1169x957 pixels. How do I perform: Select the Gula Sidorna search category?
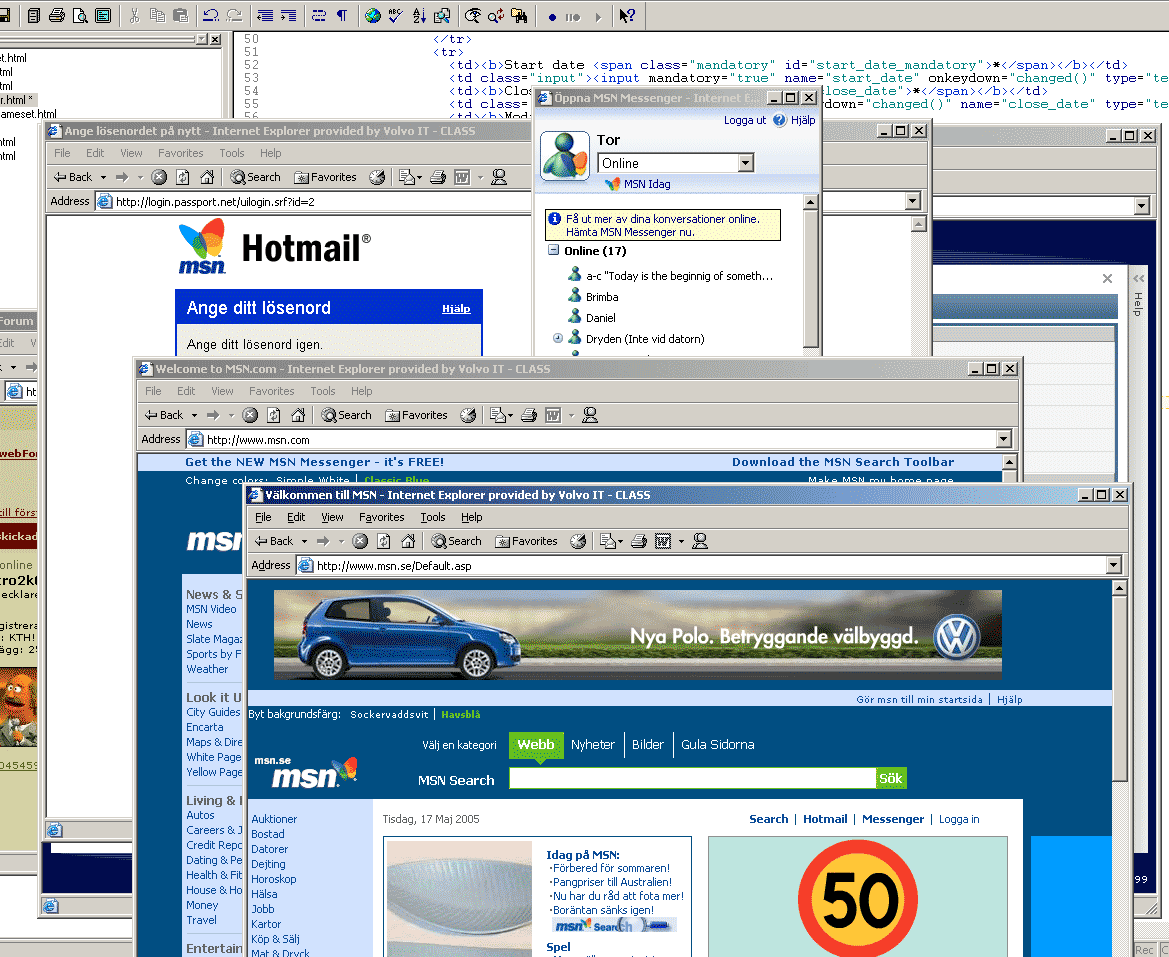[717, 745]
